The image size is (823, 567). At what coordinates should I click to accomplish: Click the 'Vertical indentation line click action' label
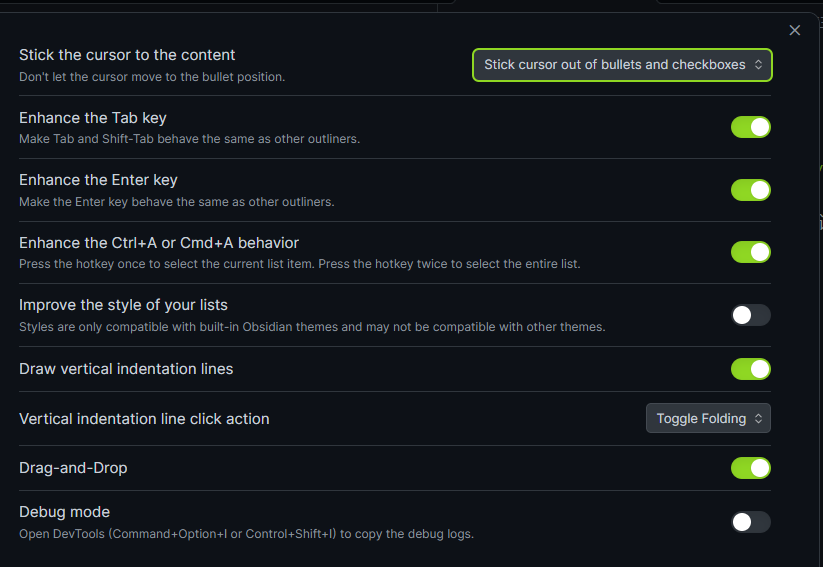coord(144,419)
